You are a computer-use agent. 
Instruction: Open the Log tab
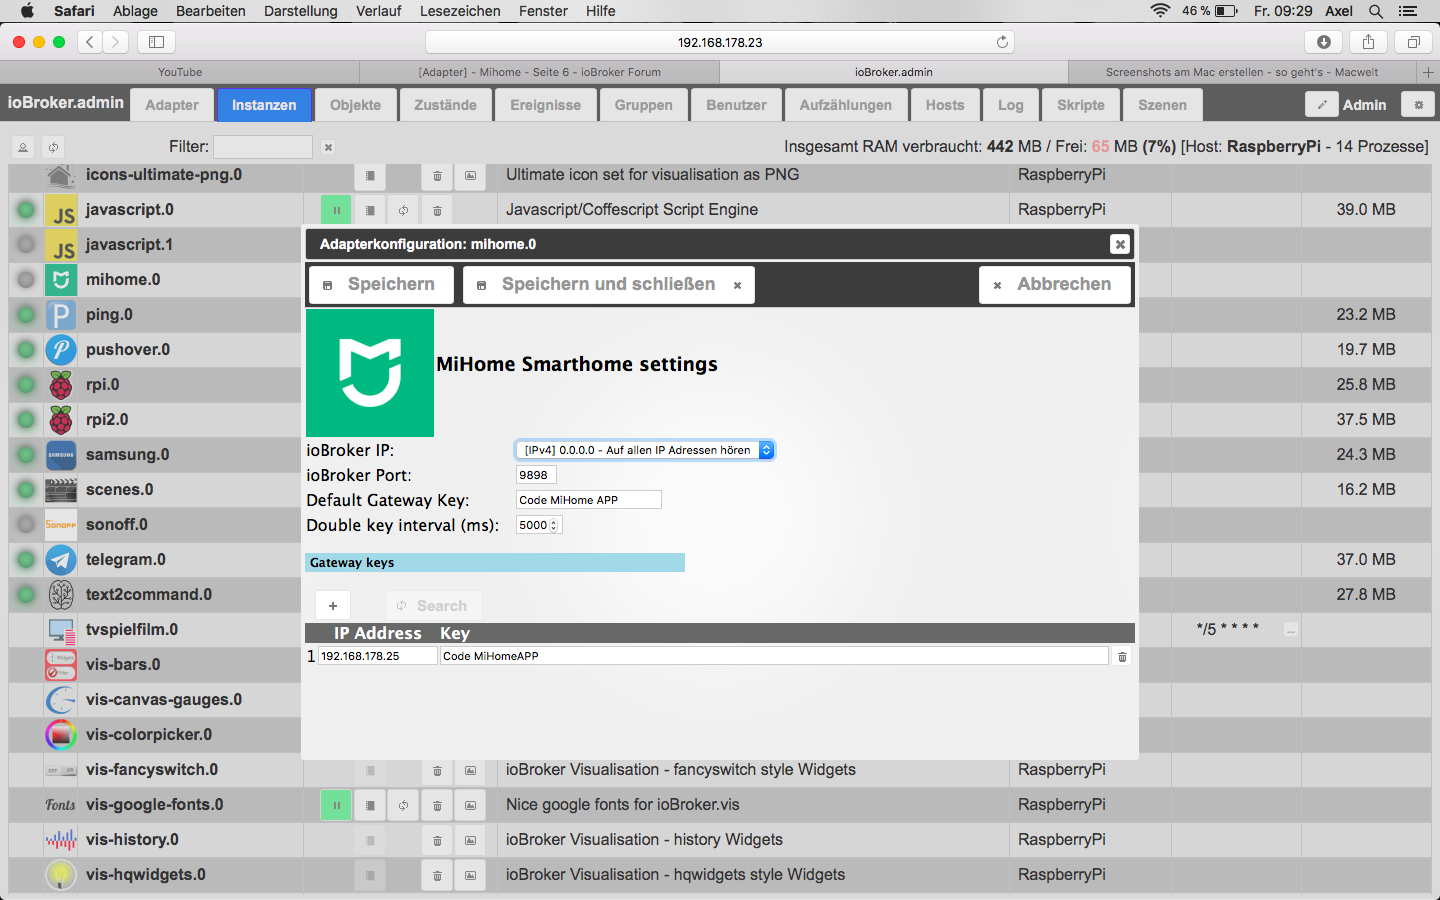pyautogui.click(x=1011, y=105)
